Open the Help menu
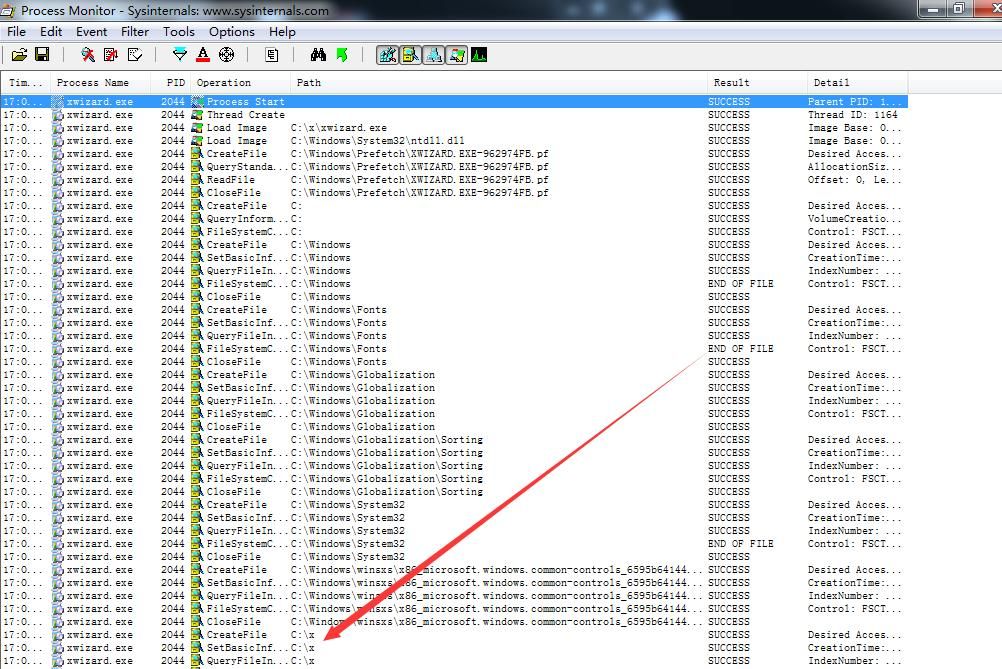Screen dimensions: 1002x669 tap(282, 32)
